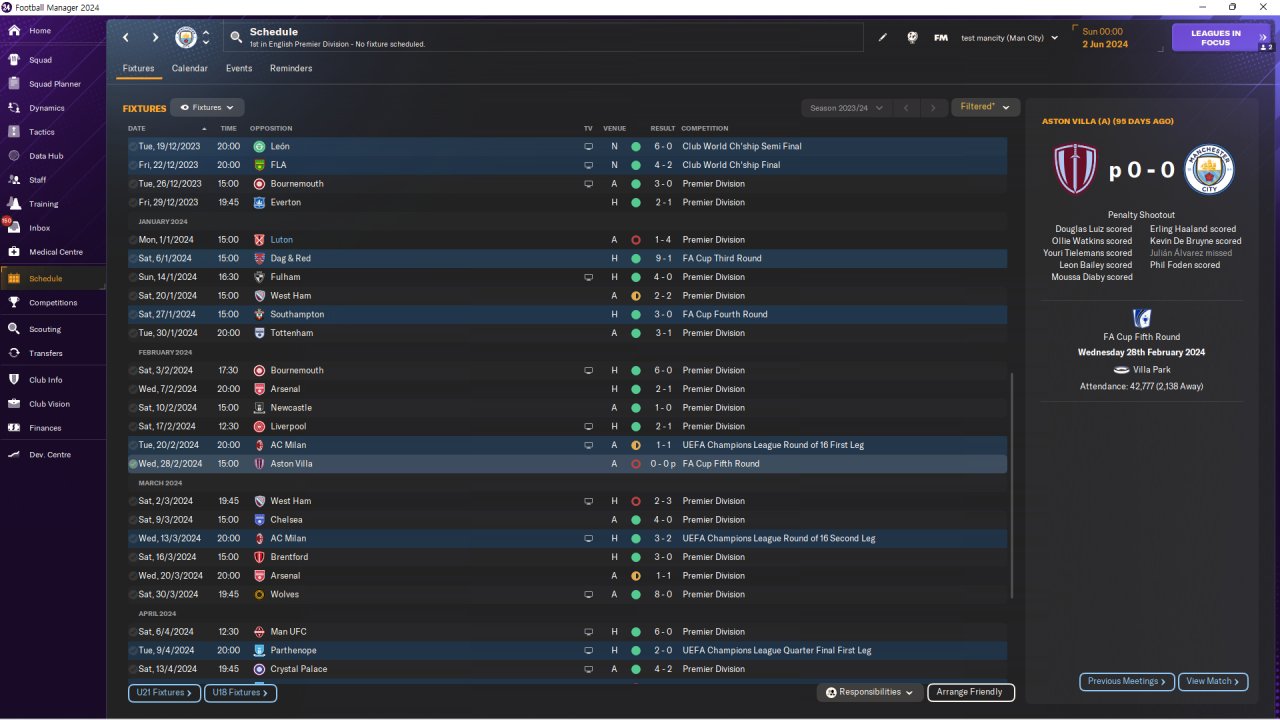The image size is (1280, 720).
Task: Expand the Responsibilities dropdown
Action: coord(869,692)
